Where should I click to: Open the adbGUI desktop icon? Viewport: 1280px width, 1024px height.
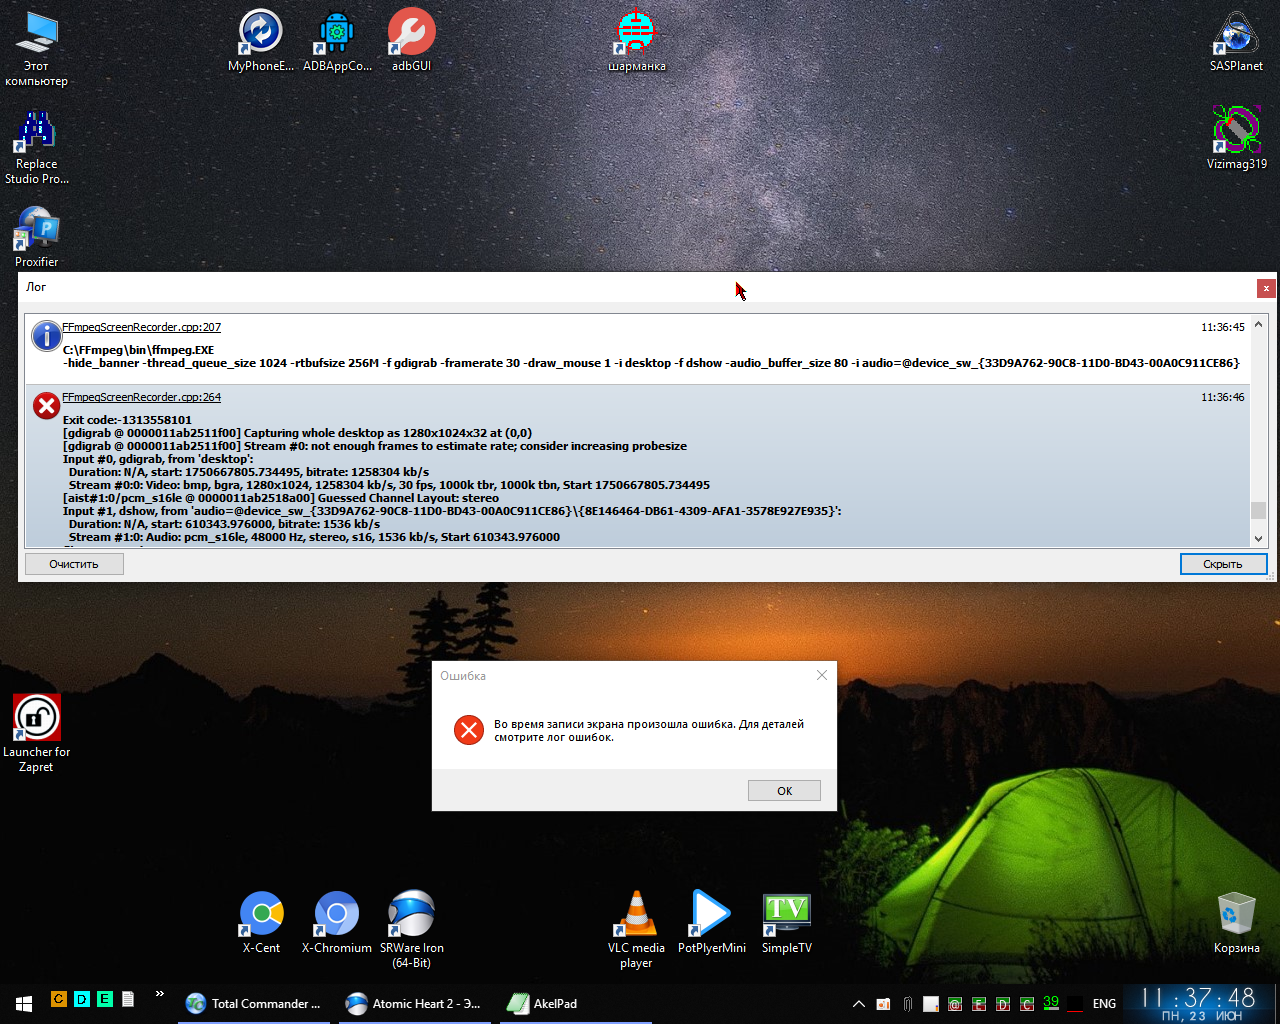click(411, 41)
